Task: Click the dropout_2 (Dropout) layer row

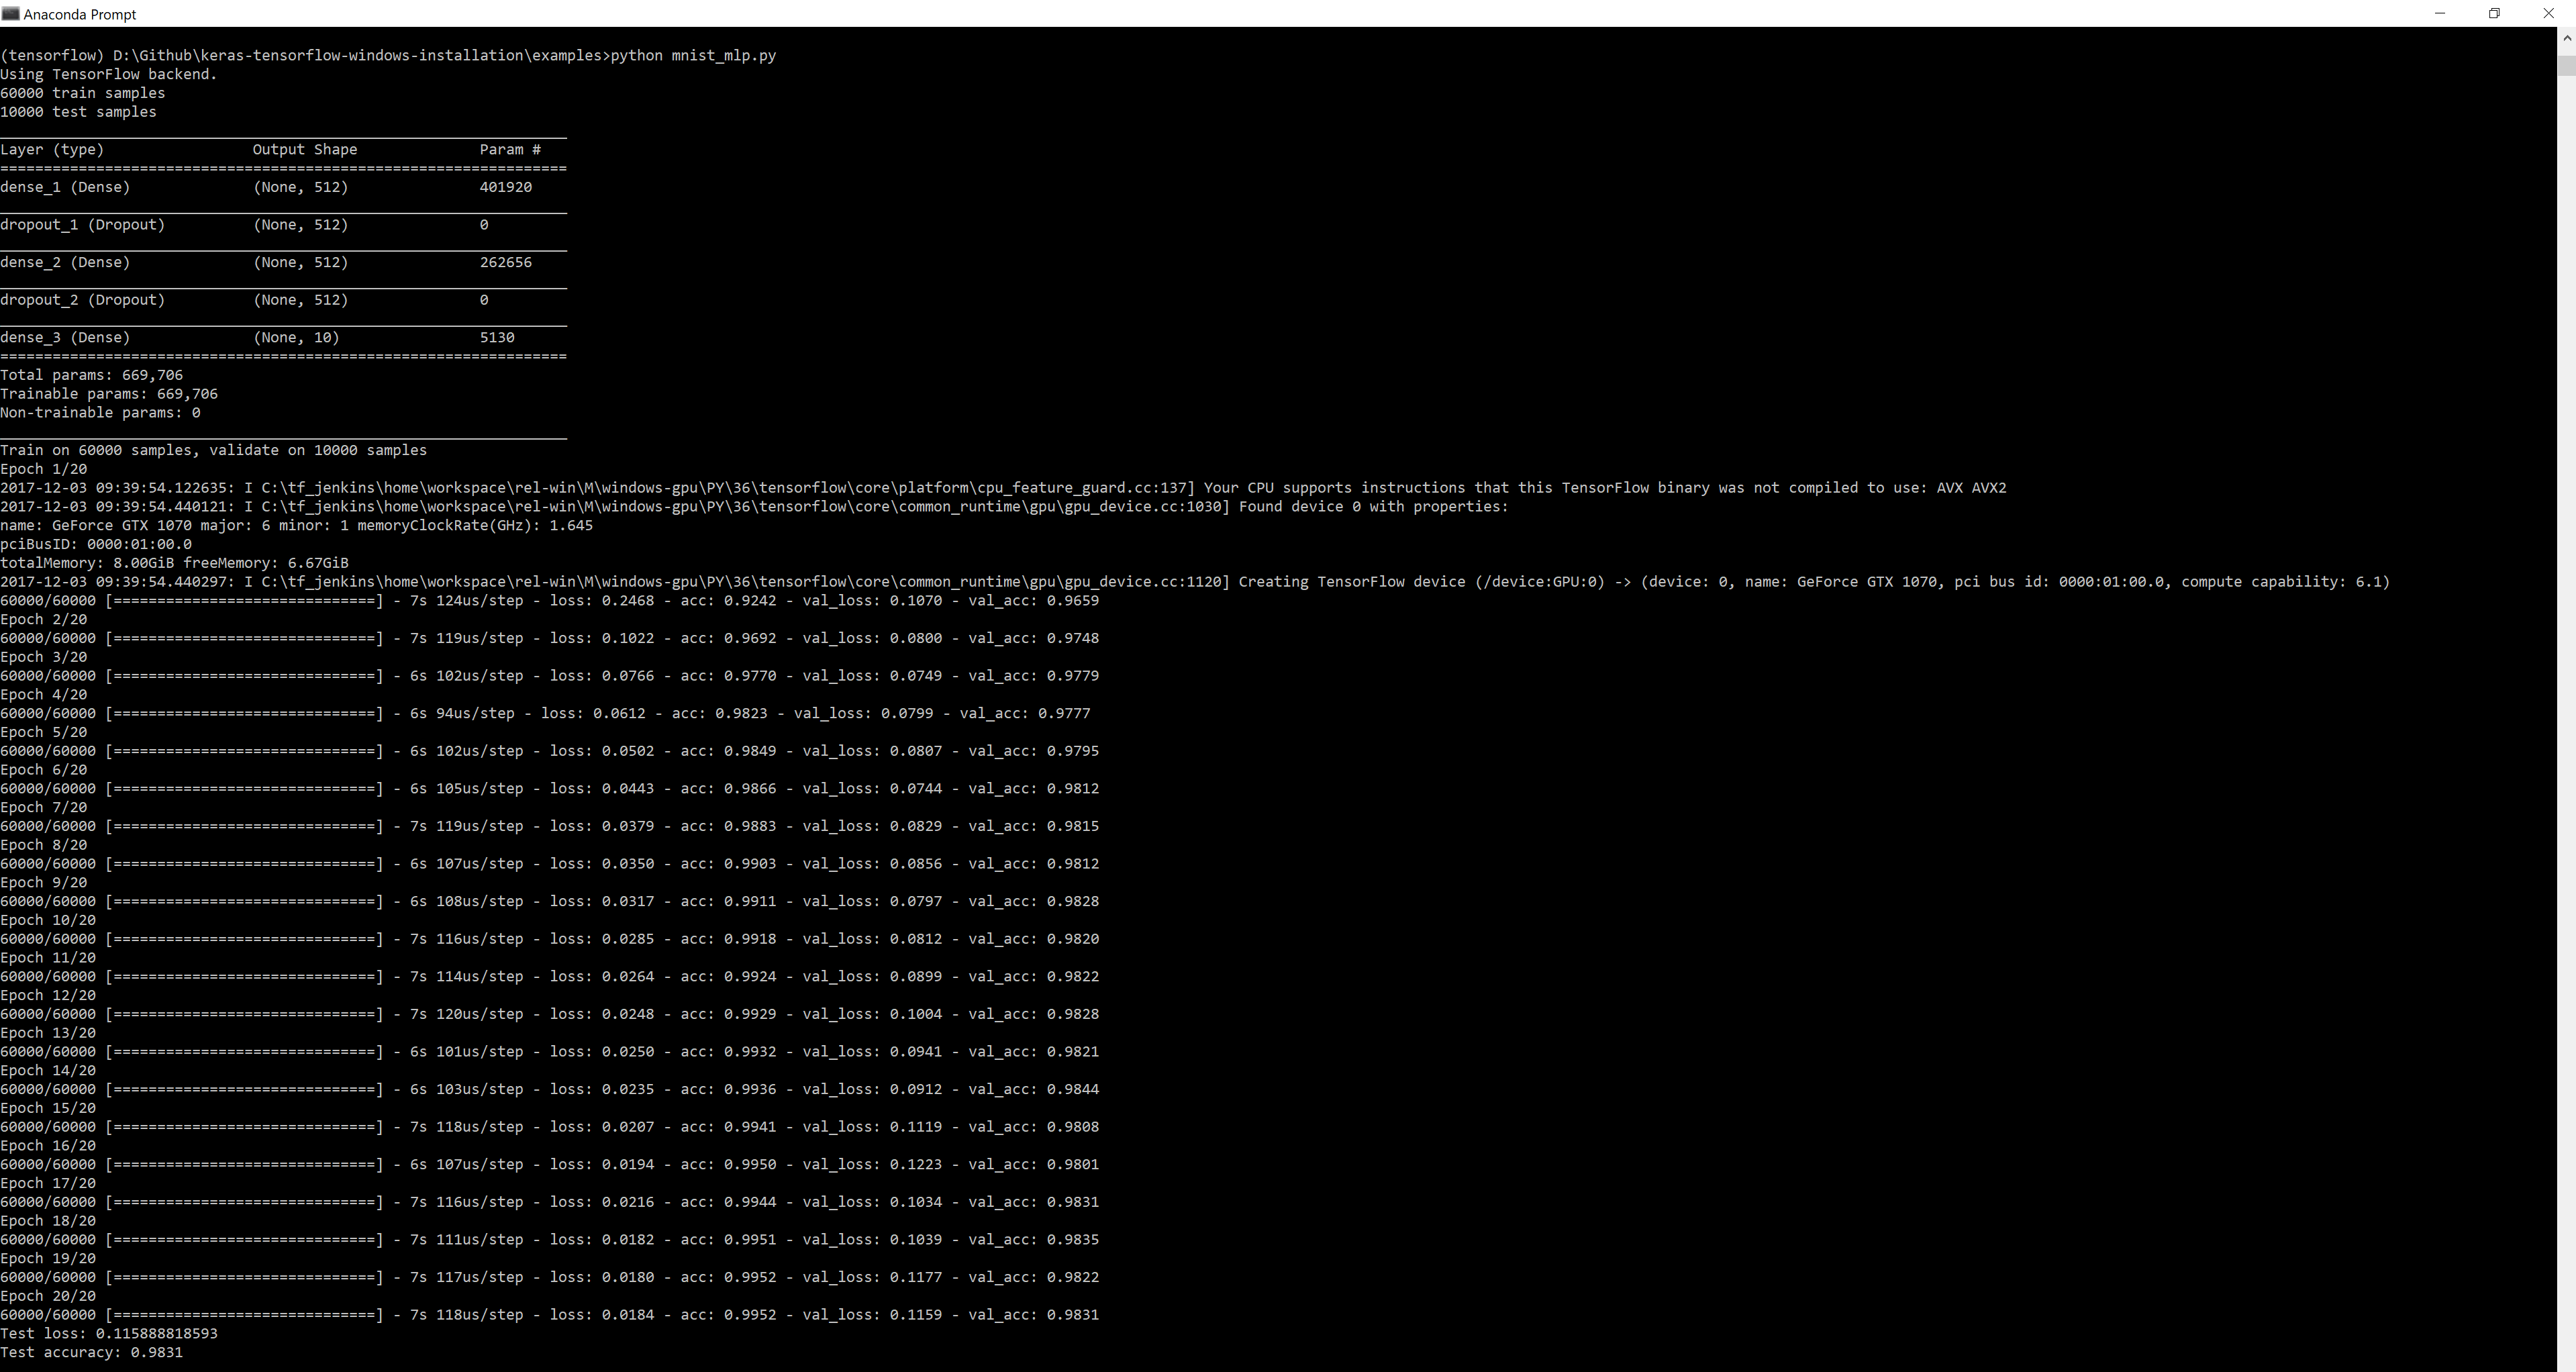Action: point(82,300)
